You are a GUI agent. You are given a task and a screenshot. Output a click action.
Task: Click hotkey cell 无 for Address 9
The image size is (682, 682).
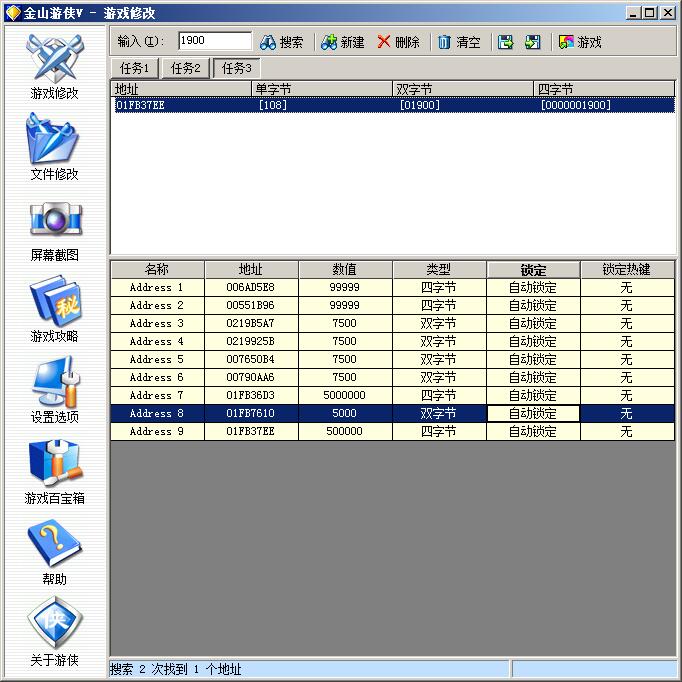[627, 431]
